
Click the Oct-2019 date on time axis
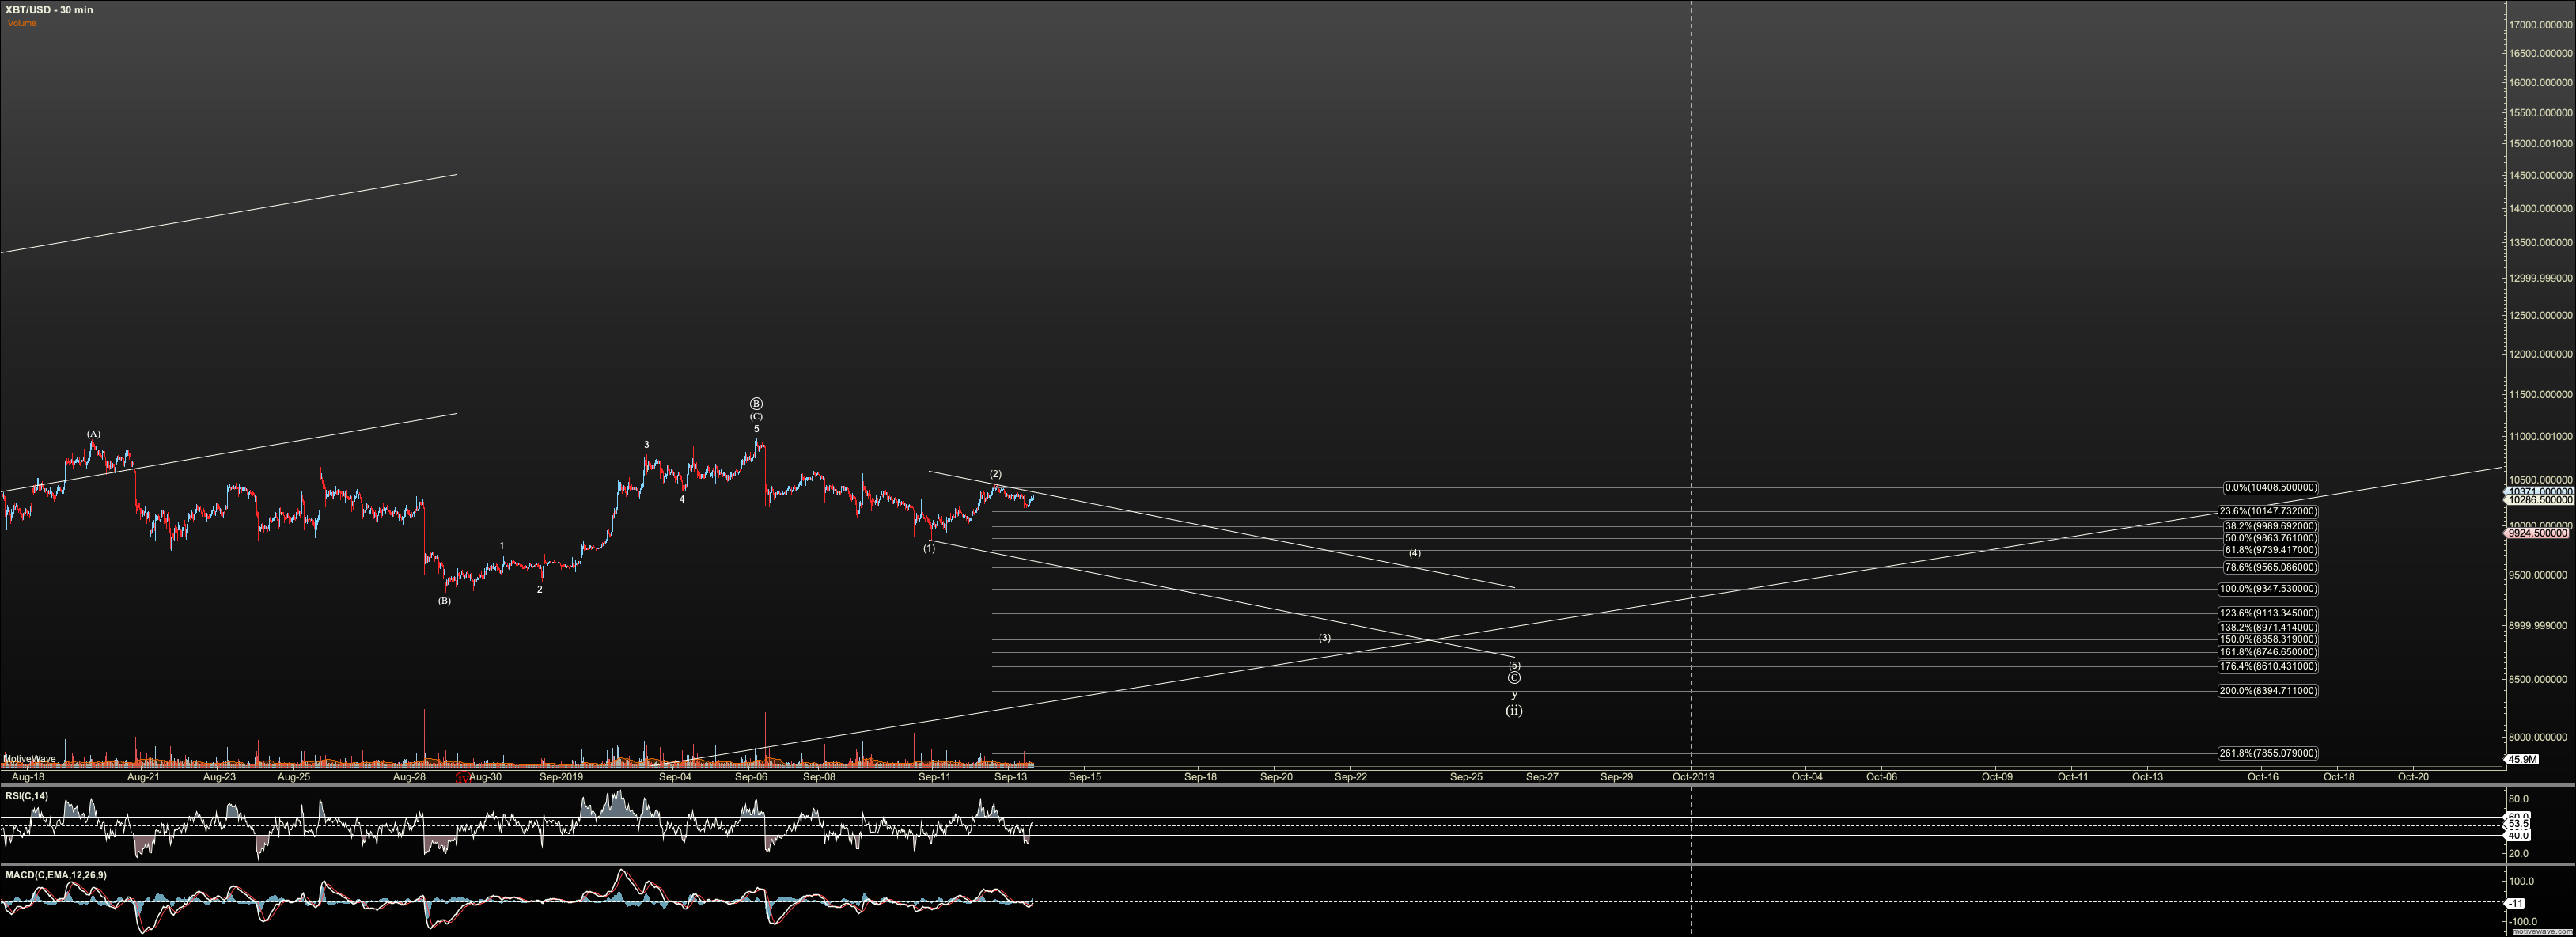click(1693, 777)
